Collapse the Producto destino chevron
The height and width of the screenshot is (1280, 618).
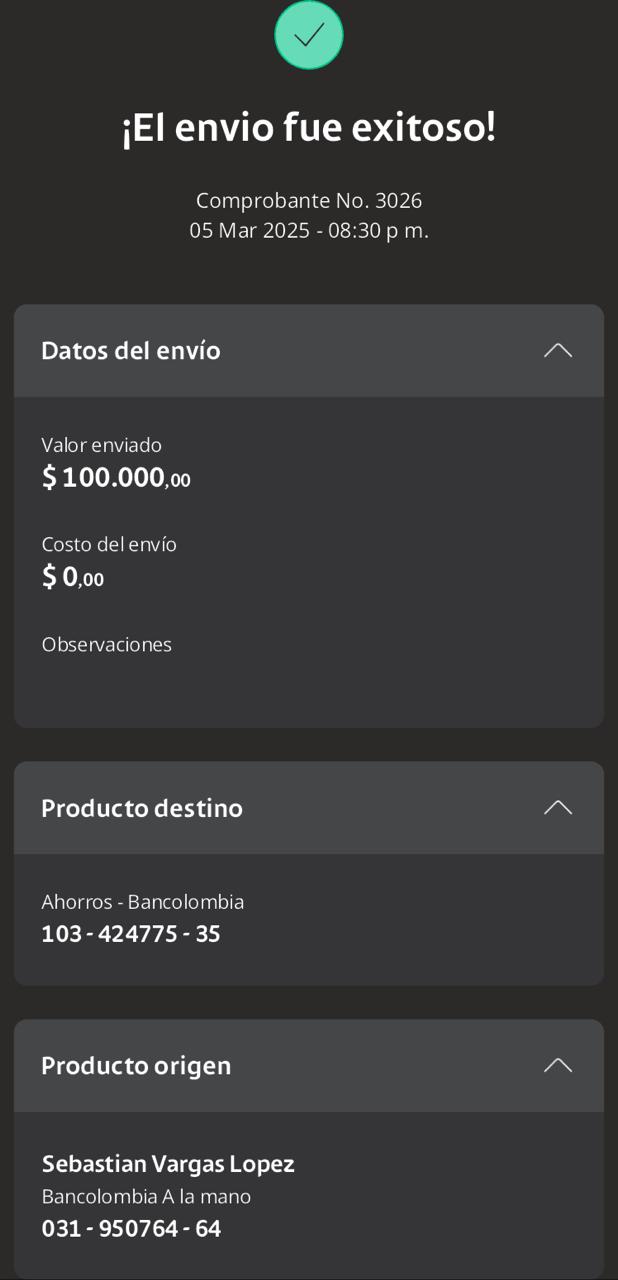[x=557, y=807]
